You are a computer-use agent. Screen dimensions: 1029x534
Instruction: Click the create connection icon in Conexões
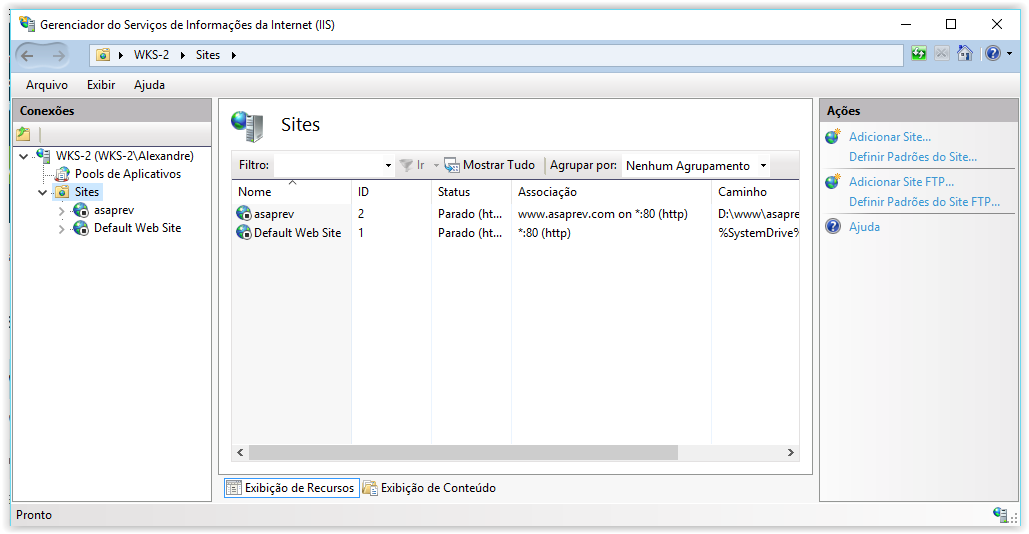(24, 134)
